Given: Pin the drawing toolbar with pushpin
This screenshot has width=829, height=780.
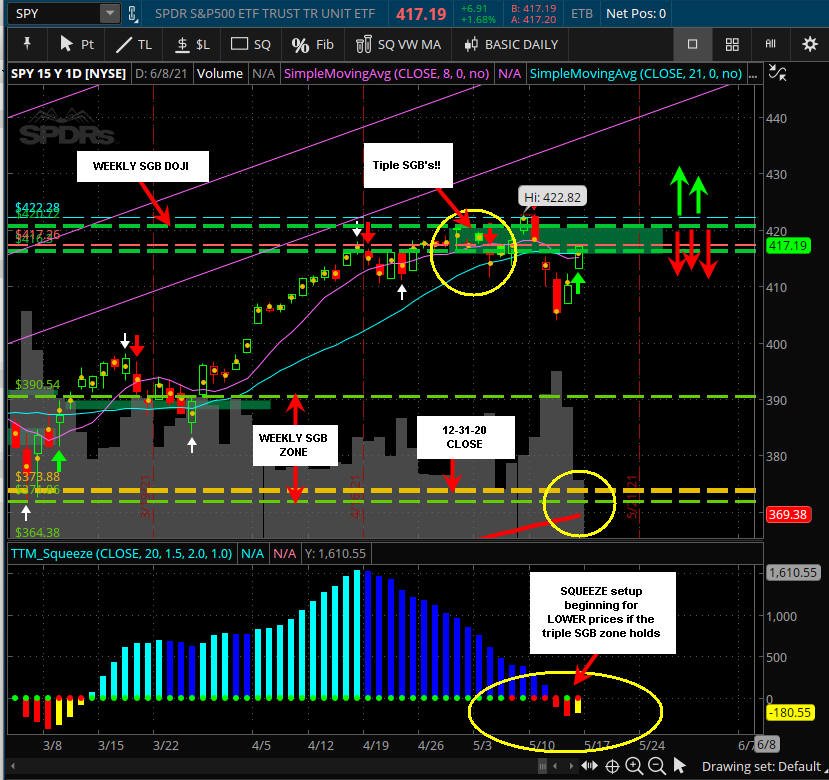Looking at the screenshot, I should tap(27, 44).
